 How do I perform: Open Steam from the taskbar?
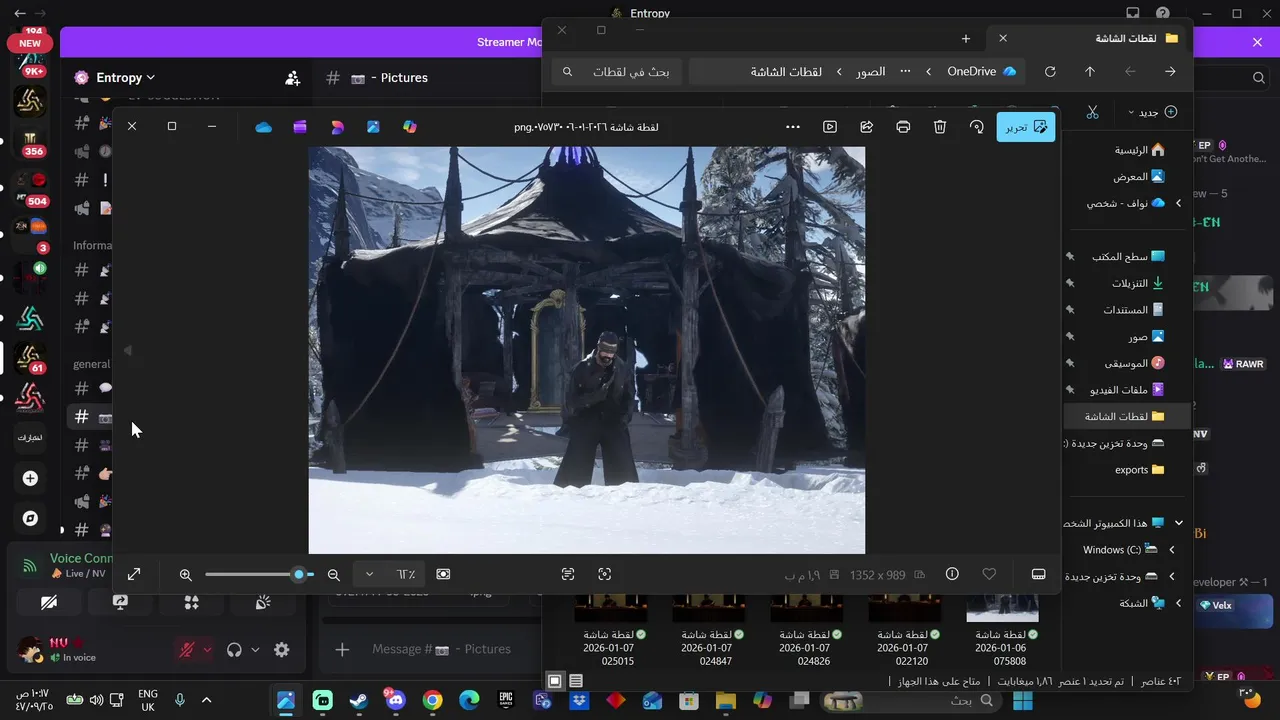click(x=358, y=701)
